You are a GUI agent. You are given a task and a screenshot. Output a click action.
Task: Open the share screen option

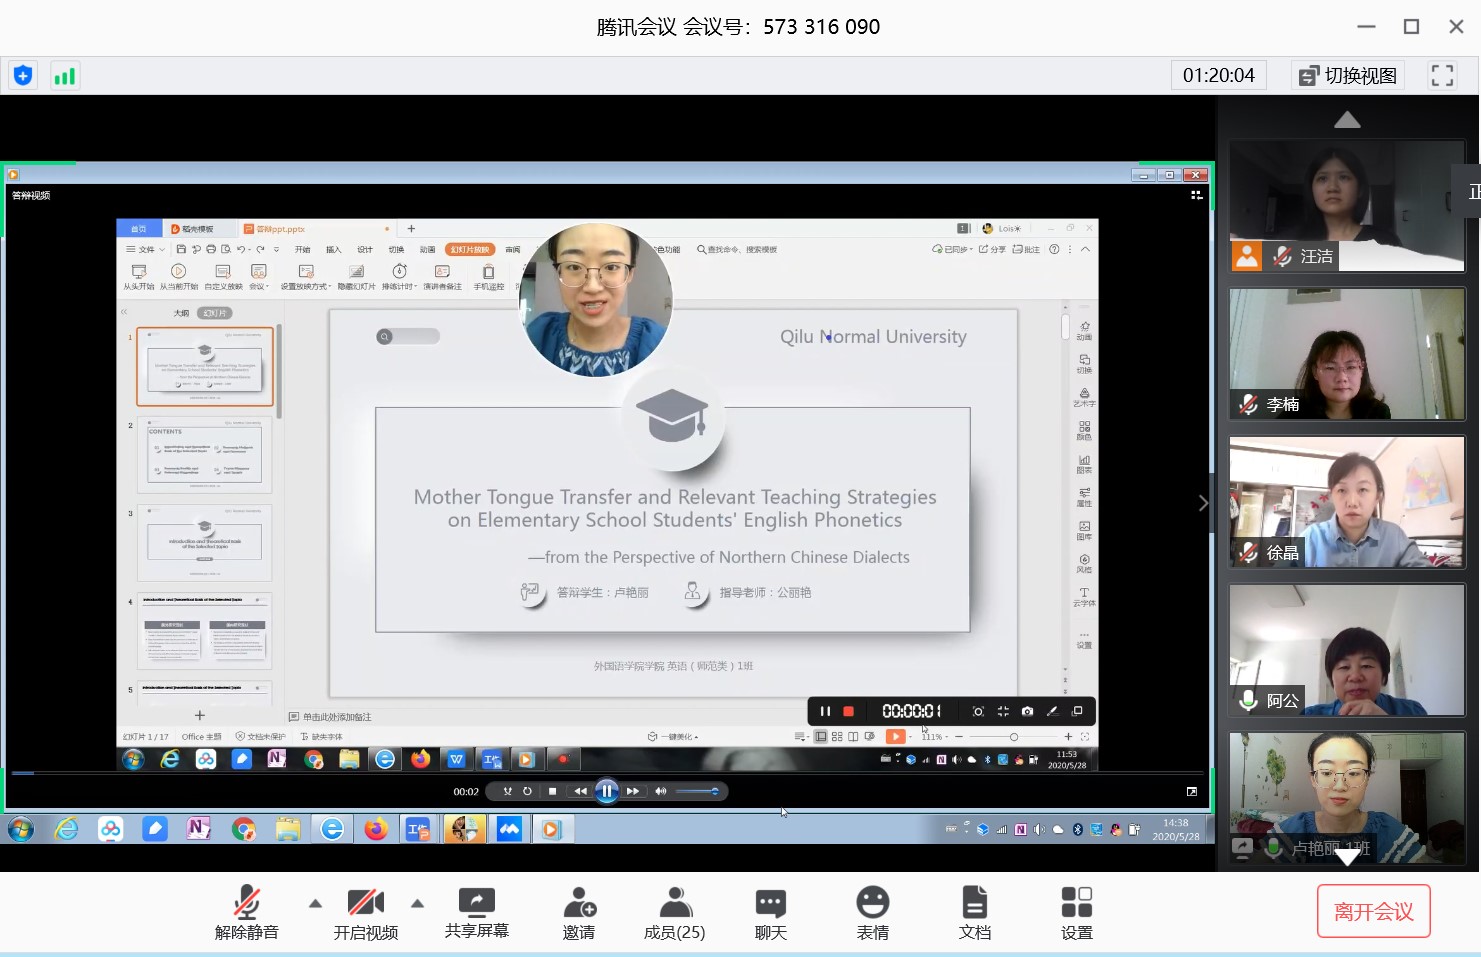pos(476,911)
